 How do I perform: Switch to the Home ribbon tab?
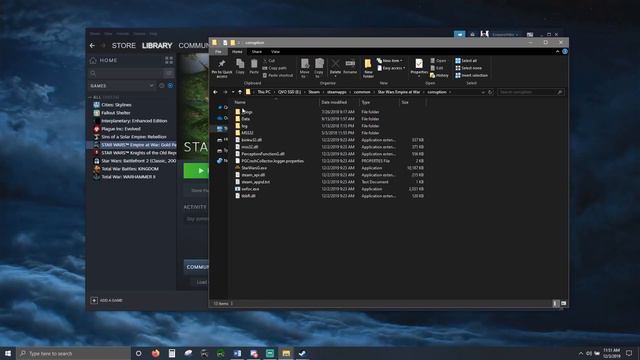tap(237, 51)
